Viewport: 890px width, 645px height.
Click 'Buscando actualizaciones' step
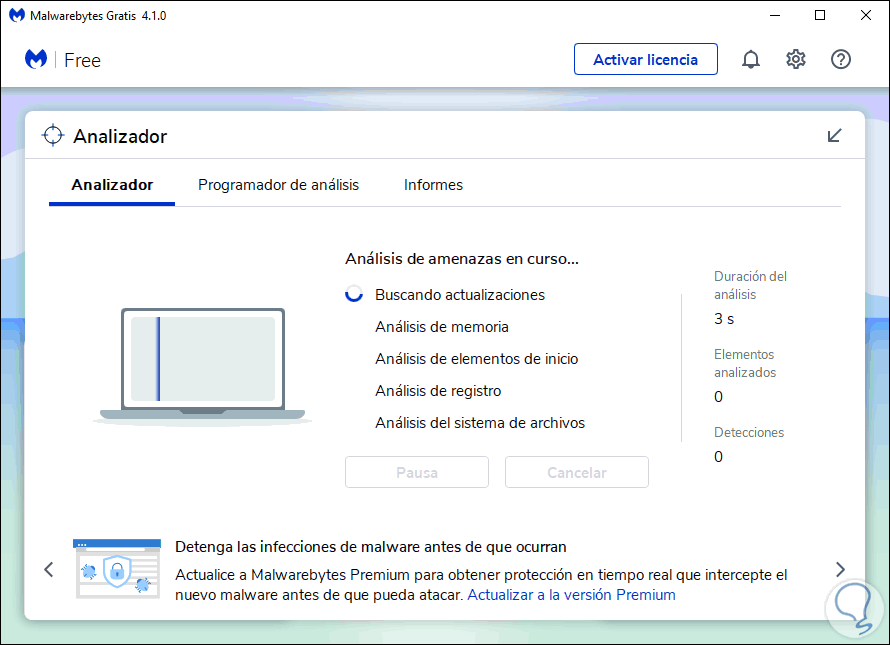coord(460,295)
